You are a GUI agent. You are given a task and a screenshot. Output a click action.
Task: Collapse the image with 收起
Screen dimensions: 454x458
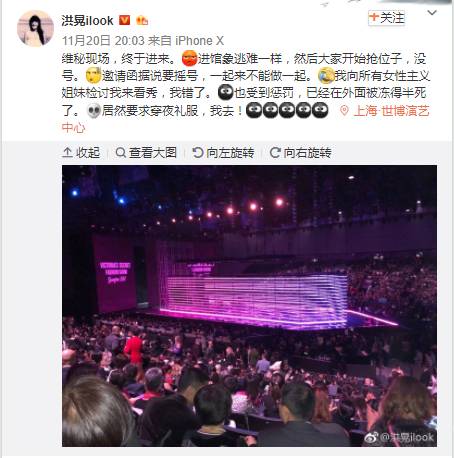point(81,153)
